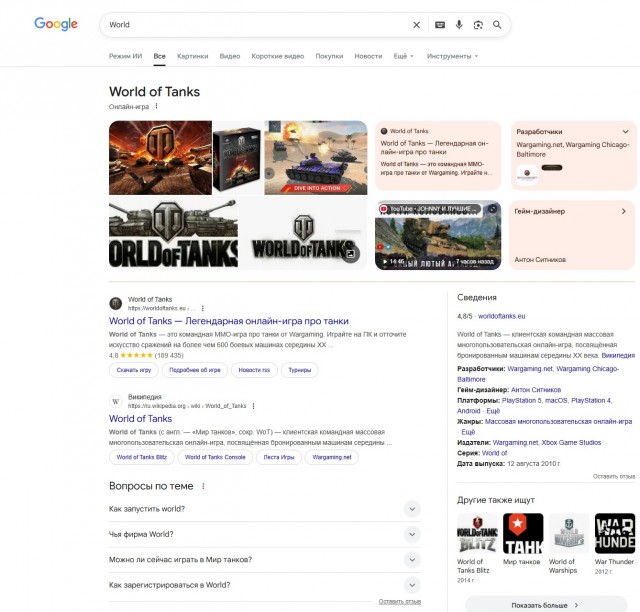Image resolution: width=640 pixels, height=612 pixels.
Task: Open the Xbox Game Studios publisher link
Action: click(571, 442)
